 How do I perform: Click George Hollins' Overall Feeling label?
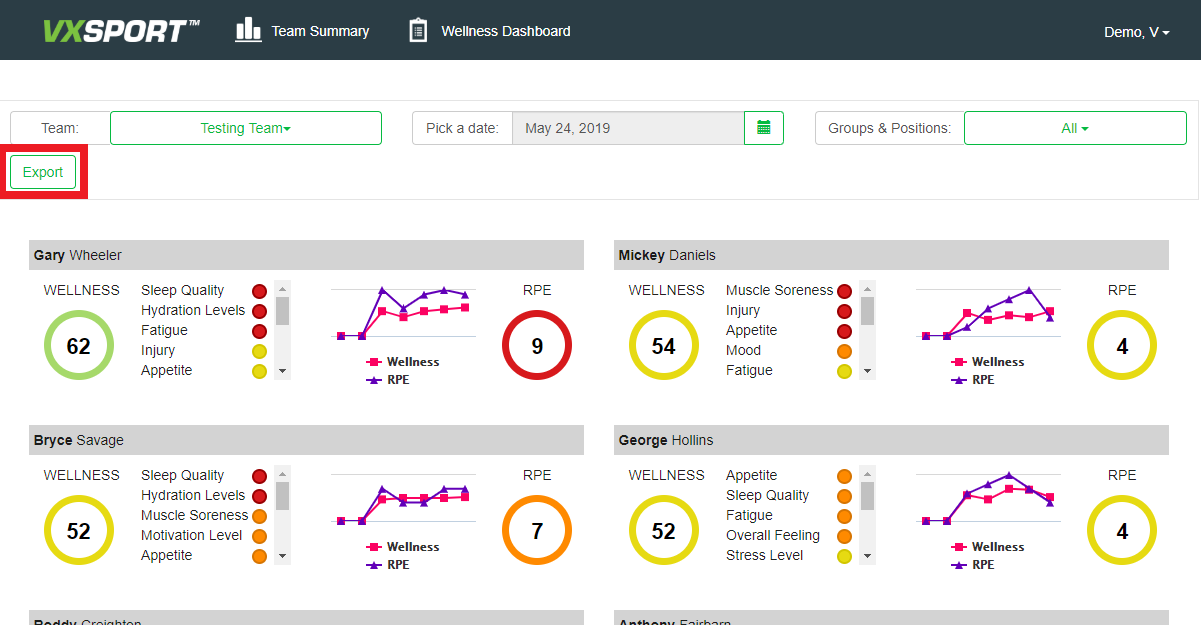point(773,536)
